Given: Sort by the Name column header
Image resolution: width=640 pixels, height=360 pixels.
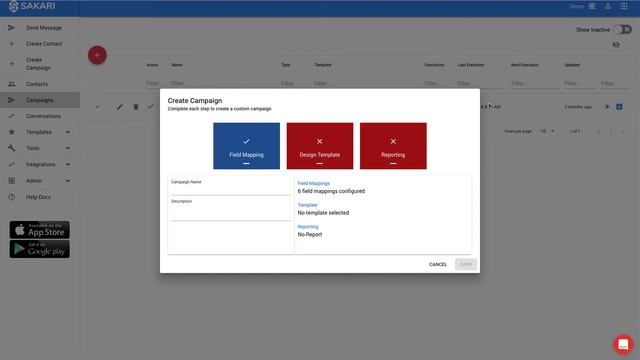Looking at the screenshot, I should tap(177, 65).
